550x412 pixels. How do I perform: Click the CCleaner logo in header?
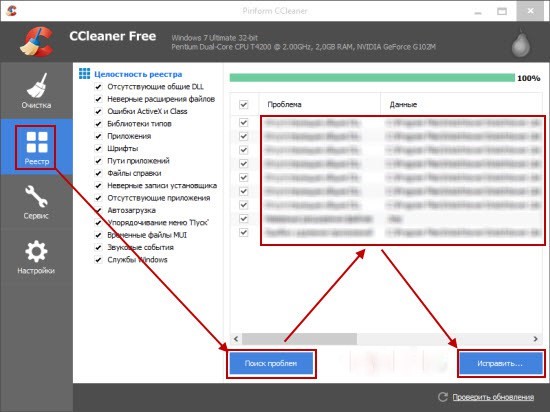click(36, 42)
